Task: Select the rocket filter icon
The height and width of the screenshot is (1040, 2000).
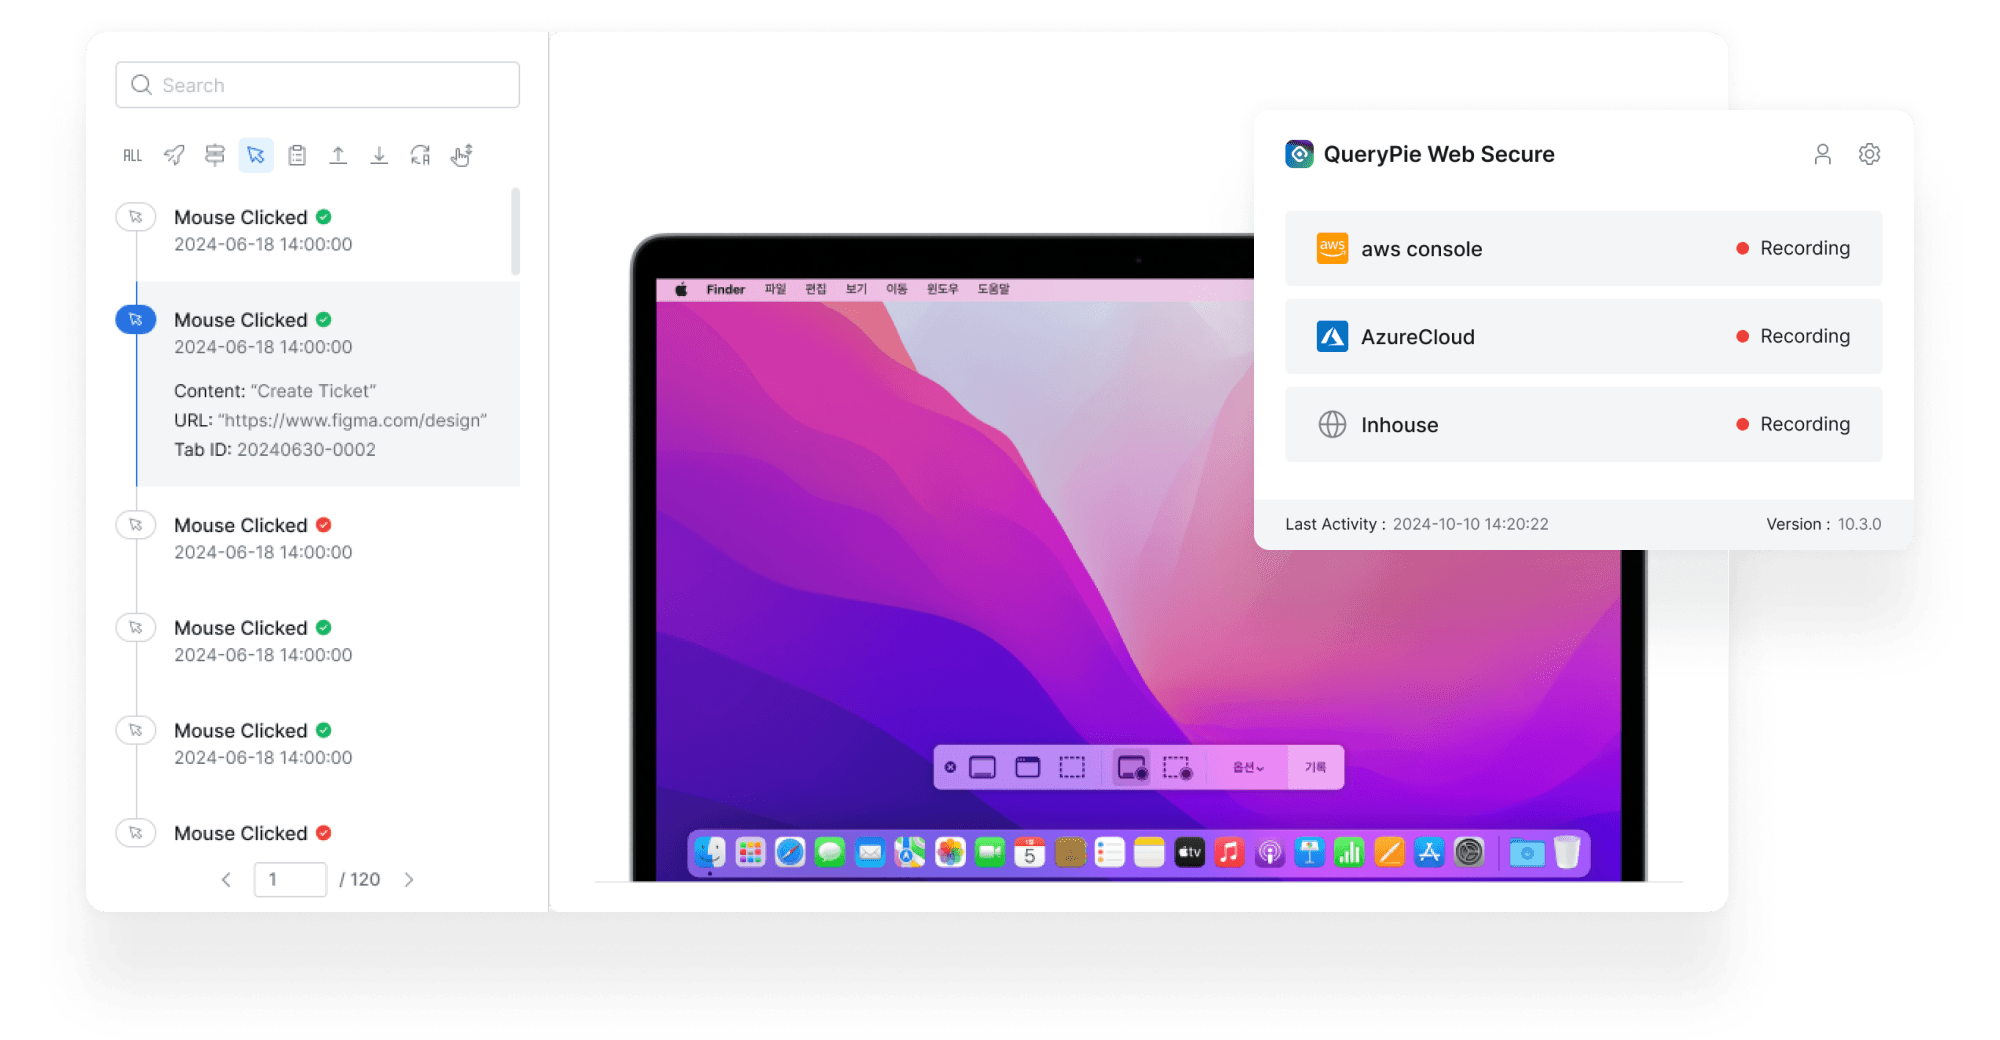Action: point(174,155)
